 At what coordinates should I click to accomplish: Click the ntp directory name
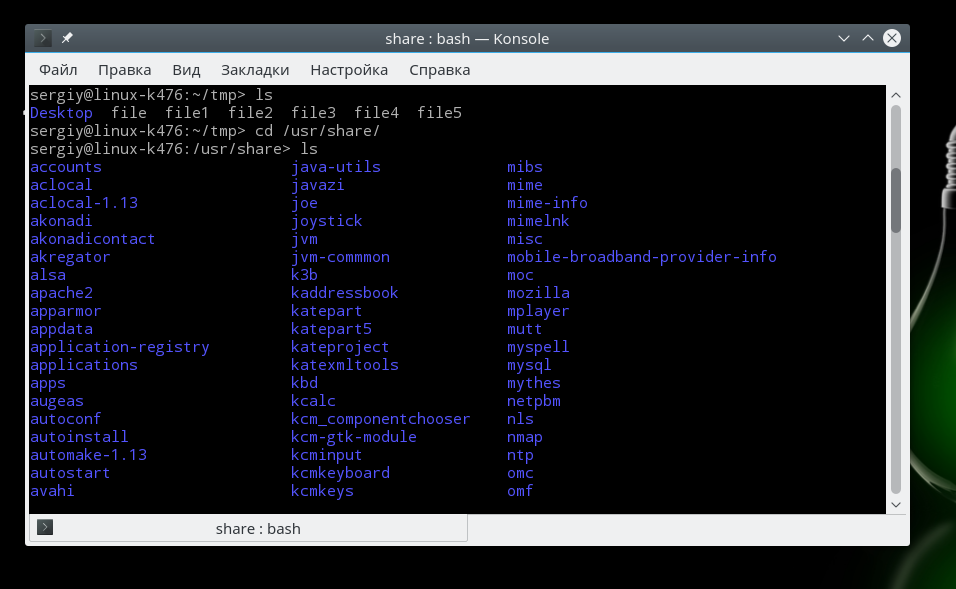tap(520, 455)
